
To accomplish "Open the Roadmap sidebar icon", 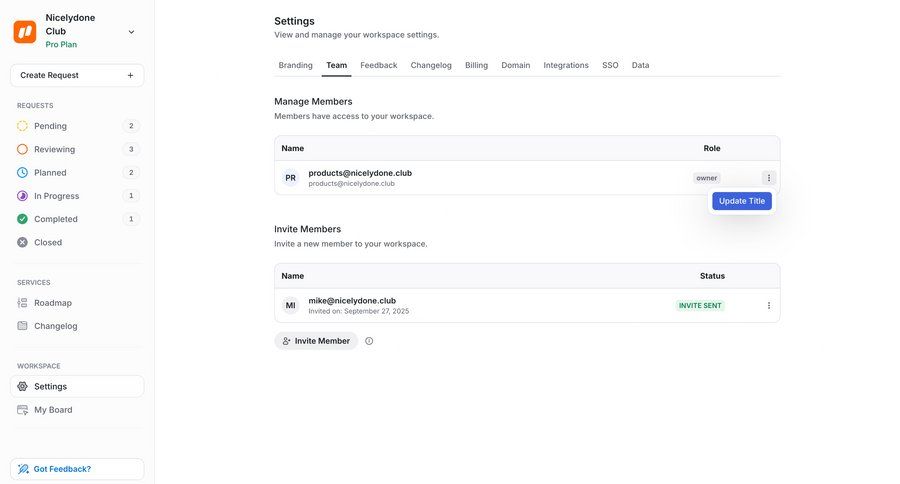I will click(x=23, y=303).
